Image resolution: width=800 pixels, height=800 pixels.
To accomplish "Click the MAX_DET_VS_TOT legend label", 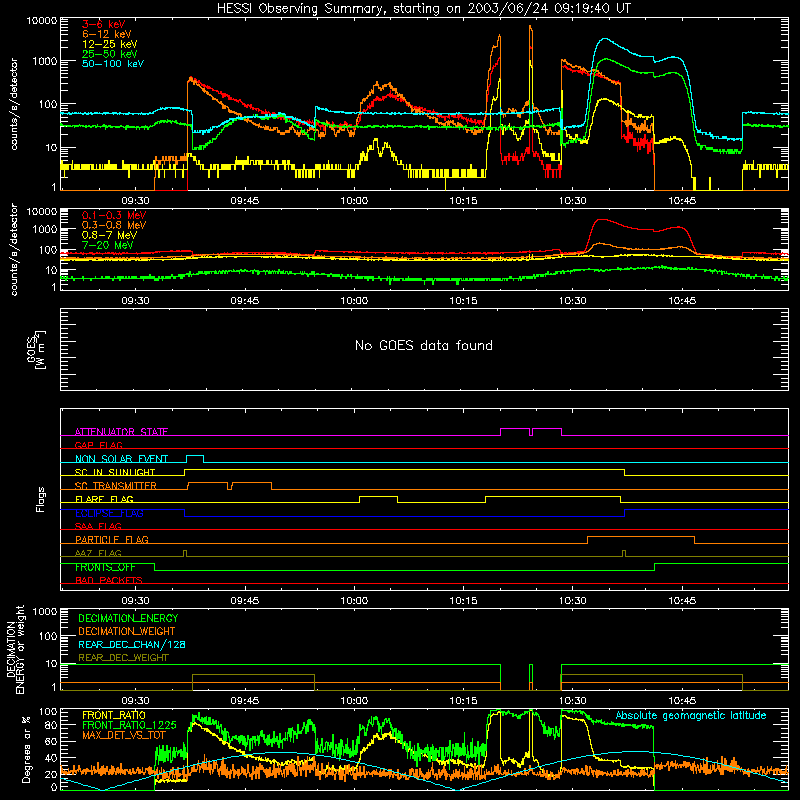I will 124,735.
